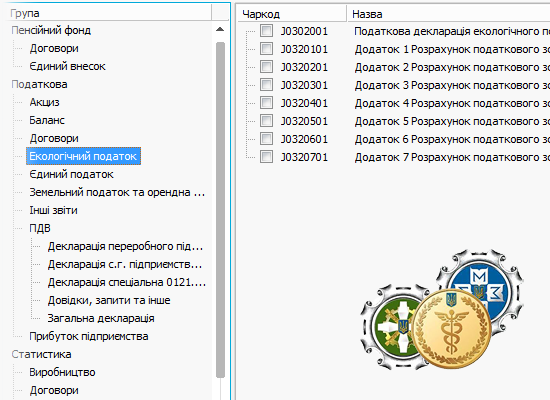This screenshot has width=550, height=400.
Task: Open Декларація спеціальна 0121 item
Action: click(x=127, y=282)
